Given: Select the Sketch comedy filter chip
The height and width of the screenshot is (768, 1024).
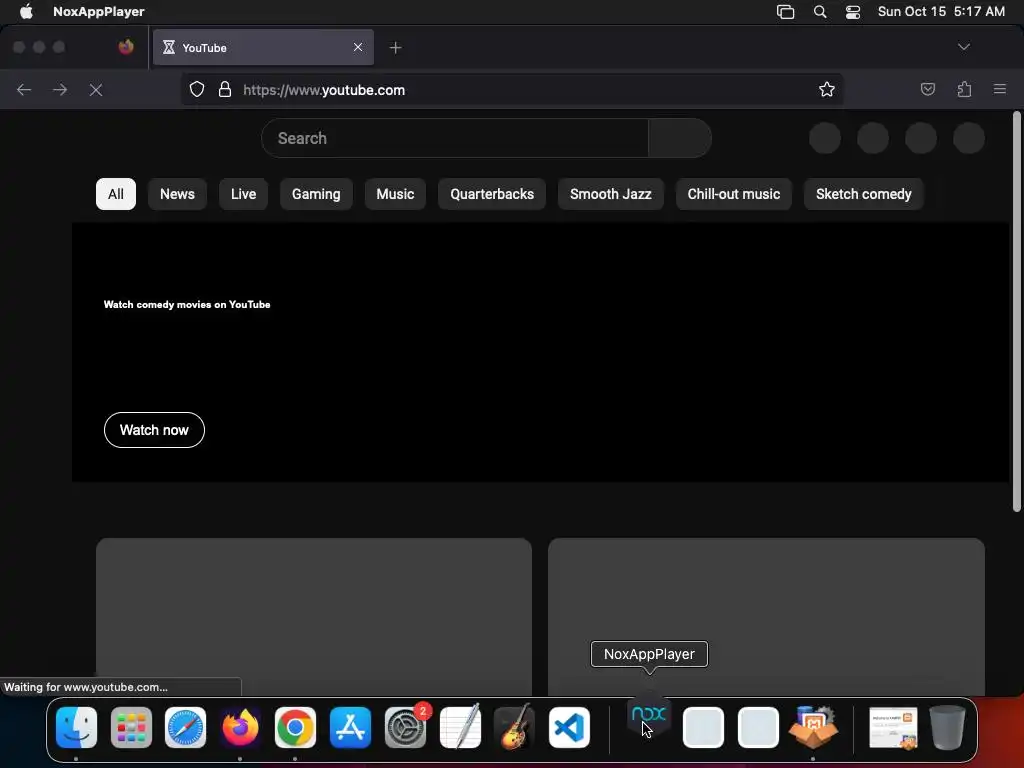Looking at the screenshot, I should coord(863,194).
